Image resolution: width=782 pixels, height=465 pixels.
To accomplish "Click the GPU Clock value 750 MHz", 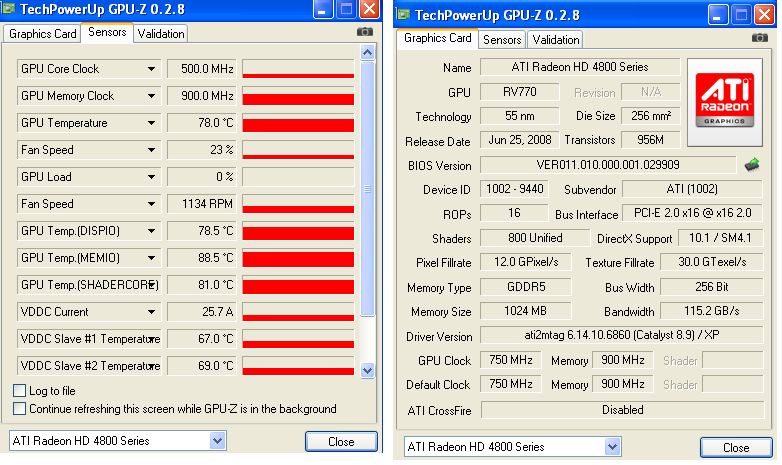I will (511, 360).
